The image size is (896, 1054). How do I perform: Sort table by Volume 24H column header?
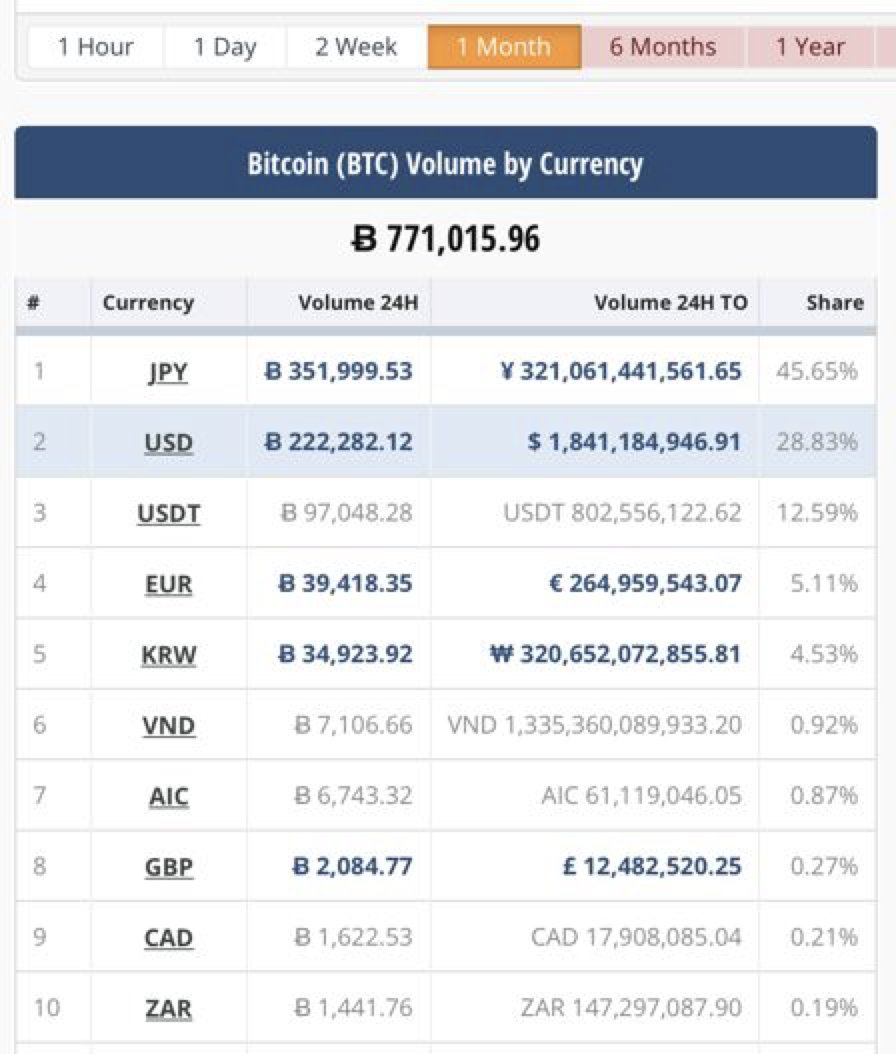click(x=358, y=302)
